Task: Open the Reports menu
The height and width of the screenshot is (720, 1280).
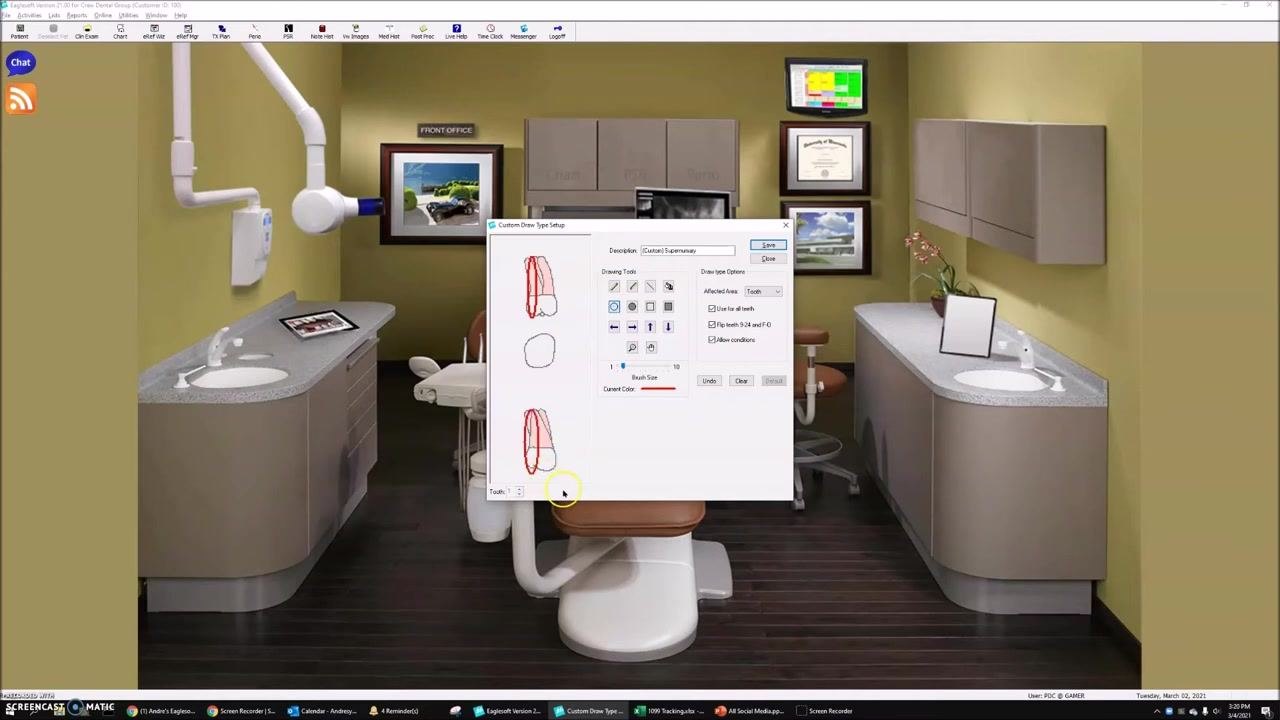Action: click(77, 16)
